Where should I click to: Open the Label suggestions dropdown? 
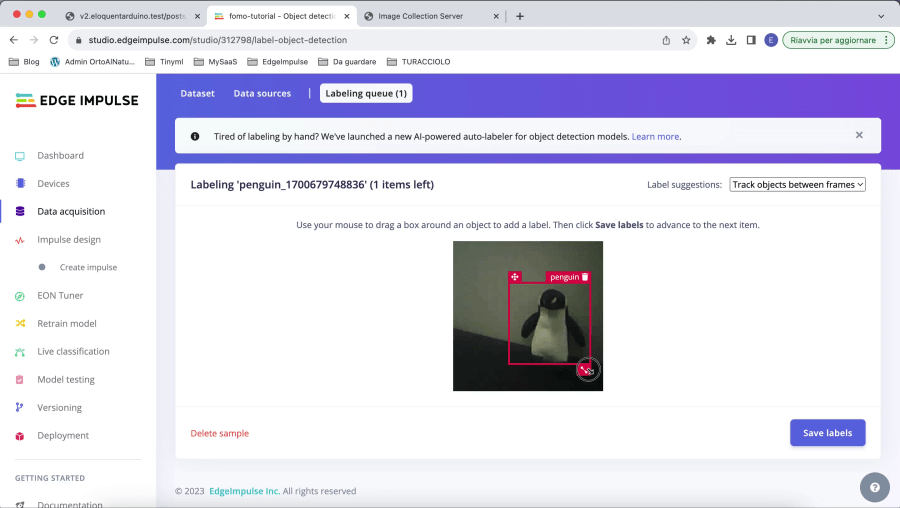(x=797, y=185)
